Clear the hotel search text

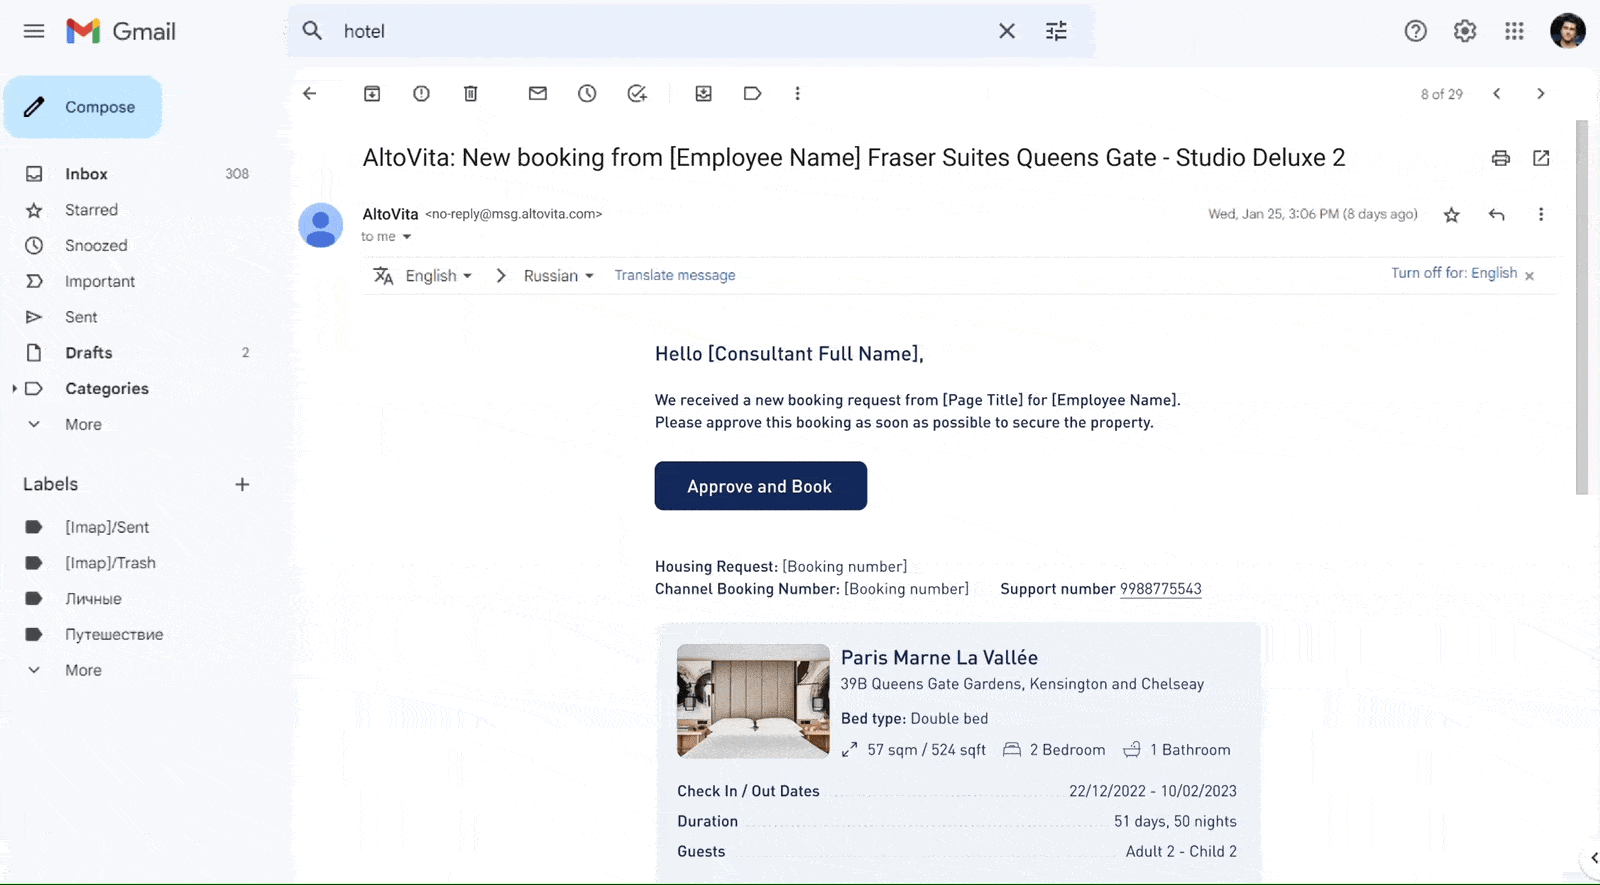[x=1007, y=31]
